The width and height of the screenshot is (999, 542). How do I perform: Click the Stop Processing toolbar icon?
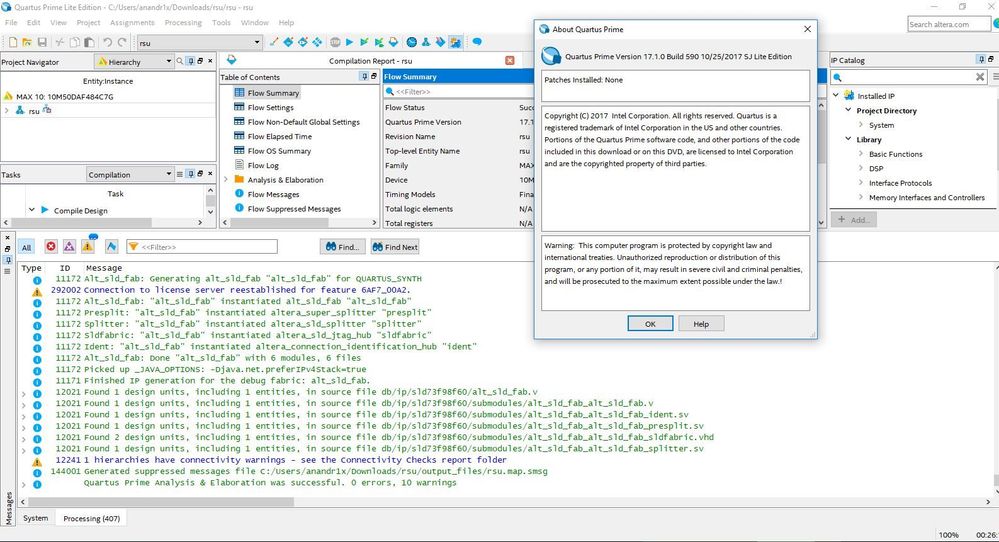[x=334, y=42]
